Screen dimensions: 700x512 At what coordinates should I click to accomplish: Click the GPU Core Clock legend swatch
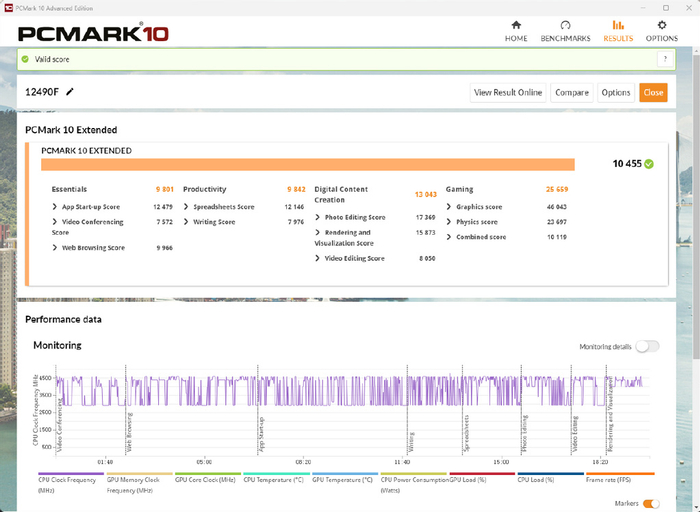pos(208,474)
